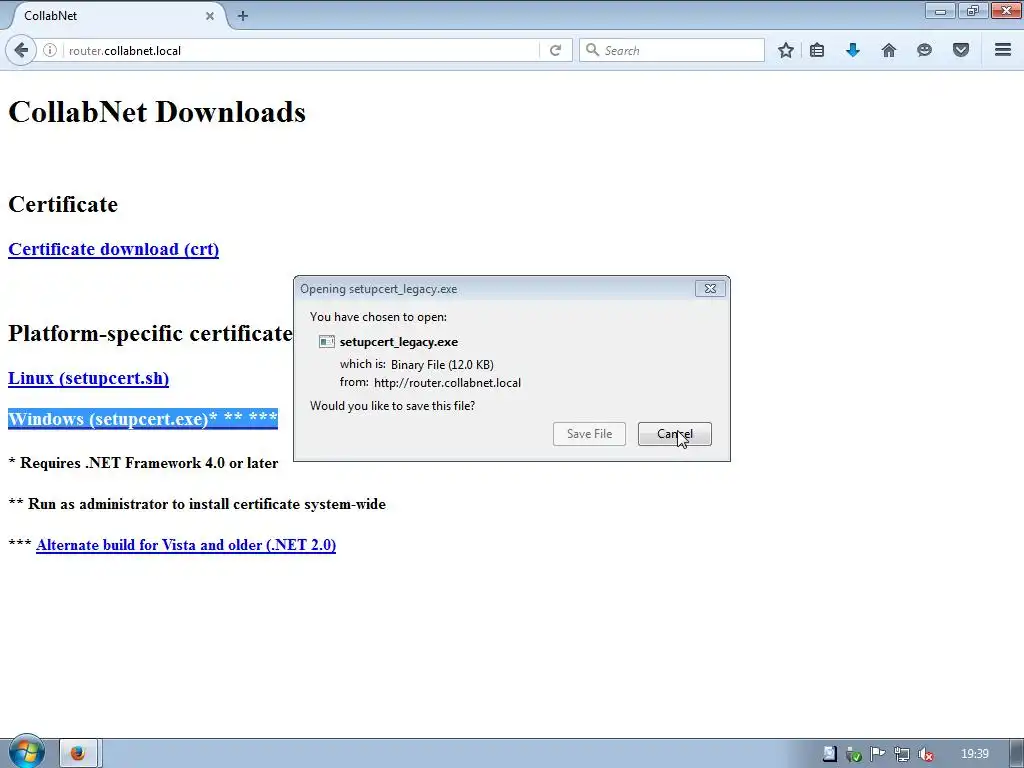Open the Action Center flag tray icon
The width and height of the screenshot is (1024, 768).
pos(878,754)
